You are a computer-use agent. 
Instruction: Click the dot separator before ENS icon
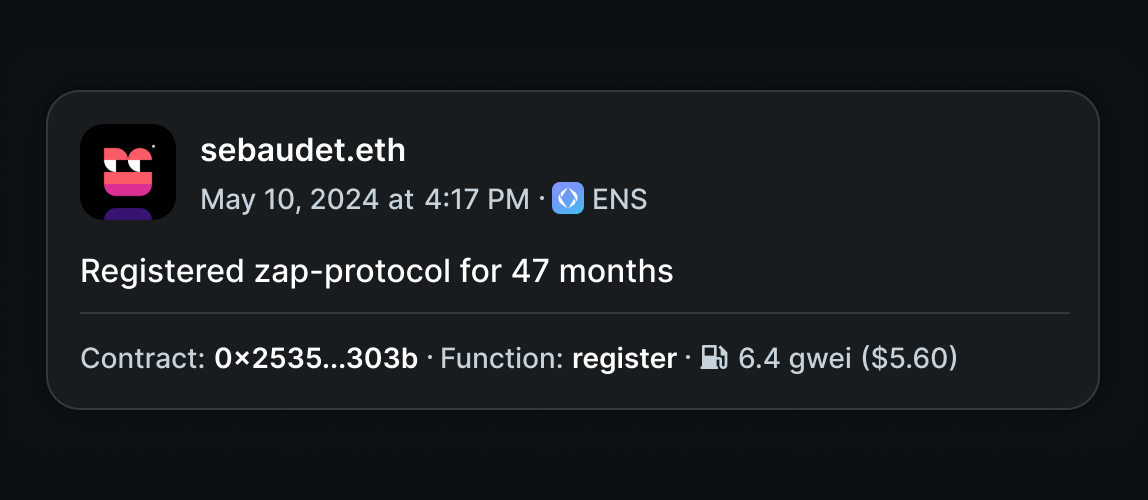pyautogui.click(x=540, y=199)
